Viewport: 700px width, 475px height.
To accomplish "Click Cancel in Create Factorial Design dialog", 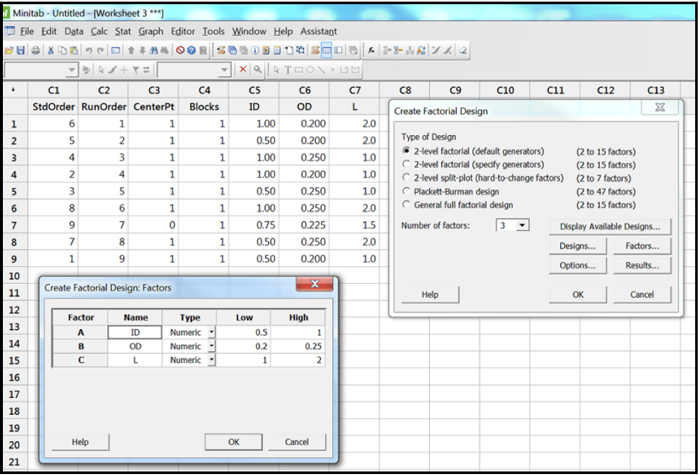I will point(642,295).
